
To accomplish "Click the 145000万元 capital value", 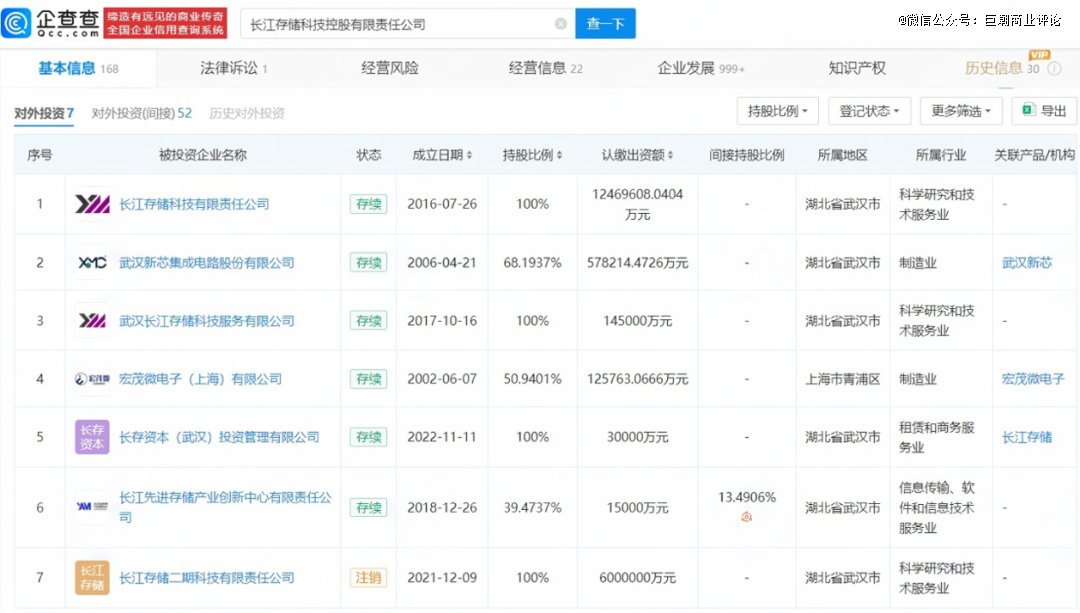I will 638,320.
